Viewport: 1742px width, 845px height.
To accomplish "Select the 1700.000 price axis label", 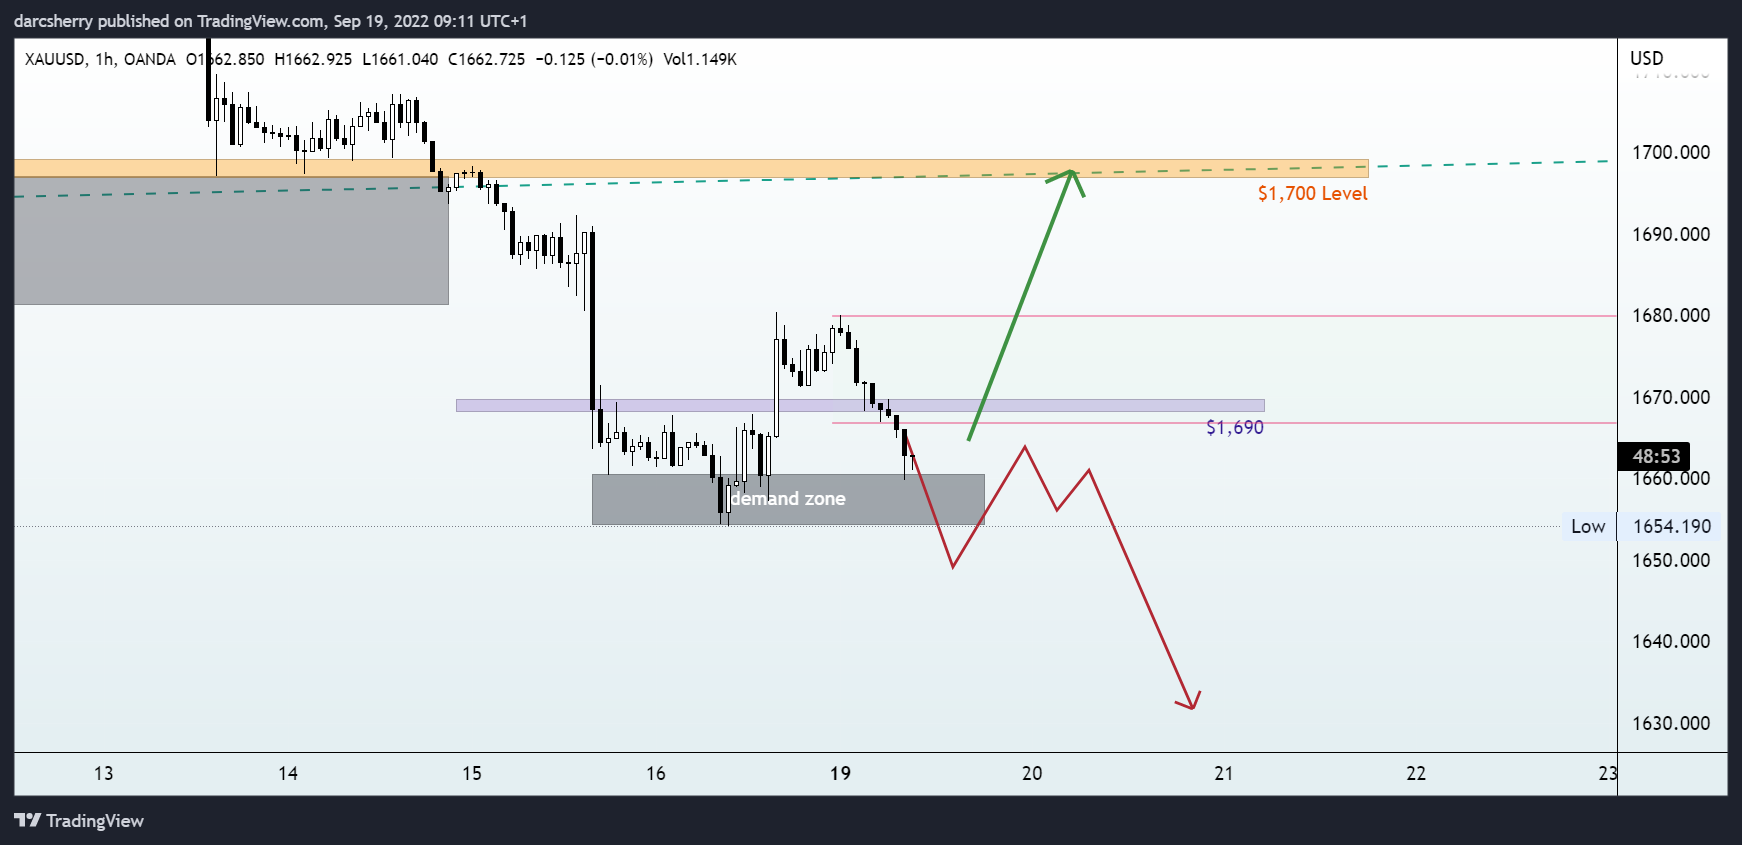I will (x=1671, y=152).
